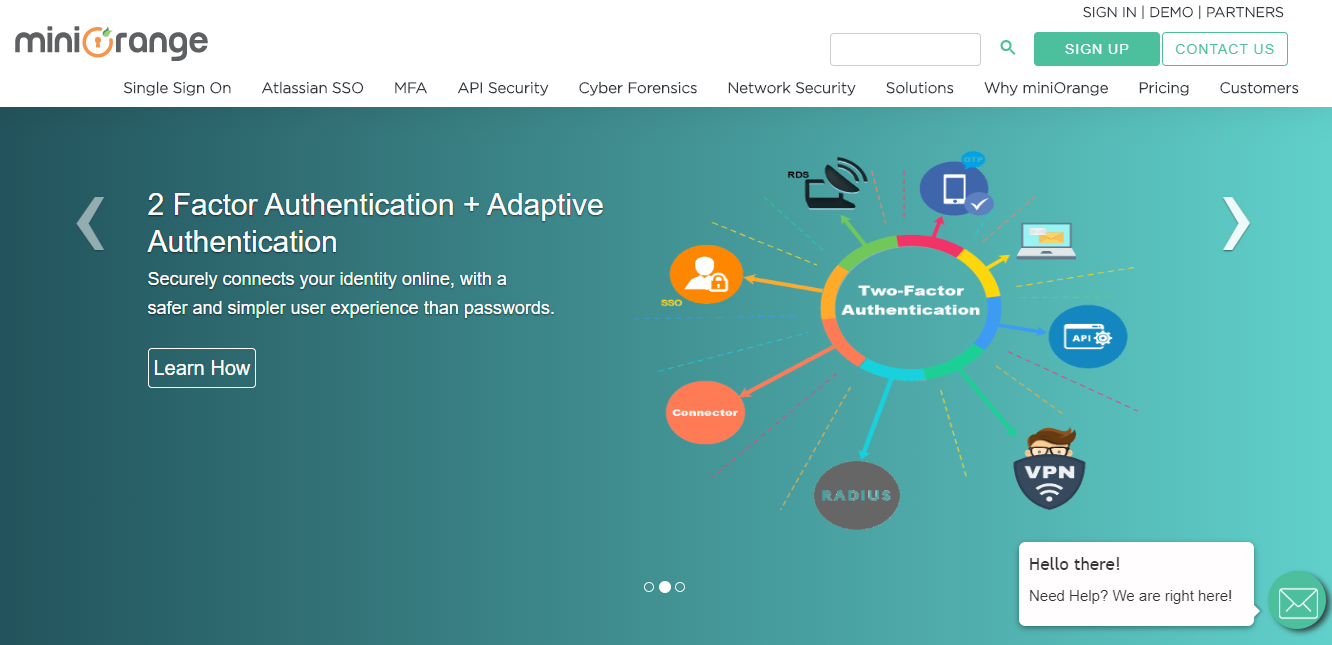Open the chat envelope icon
Image resolution: width=1332 pixels, height=645 pixels.
point(1298,601)
